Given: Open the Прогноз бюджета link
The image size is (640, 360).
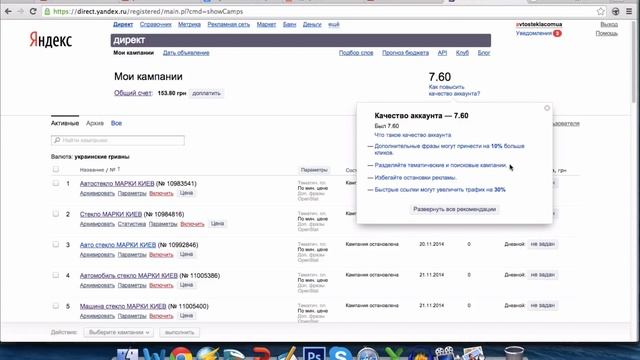Looking at the screenshot, I should pyautogui.click(x=405, y=53).
